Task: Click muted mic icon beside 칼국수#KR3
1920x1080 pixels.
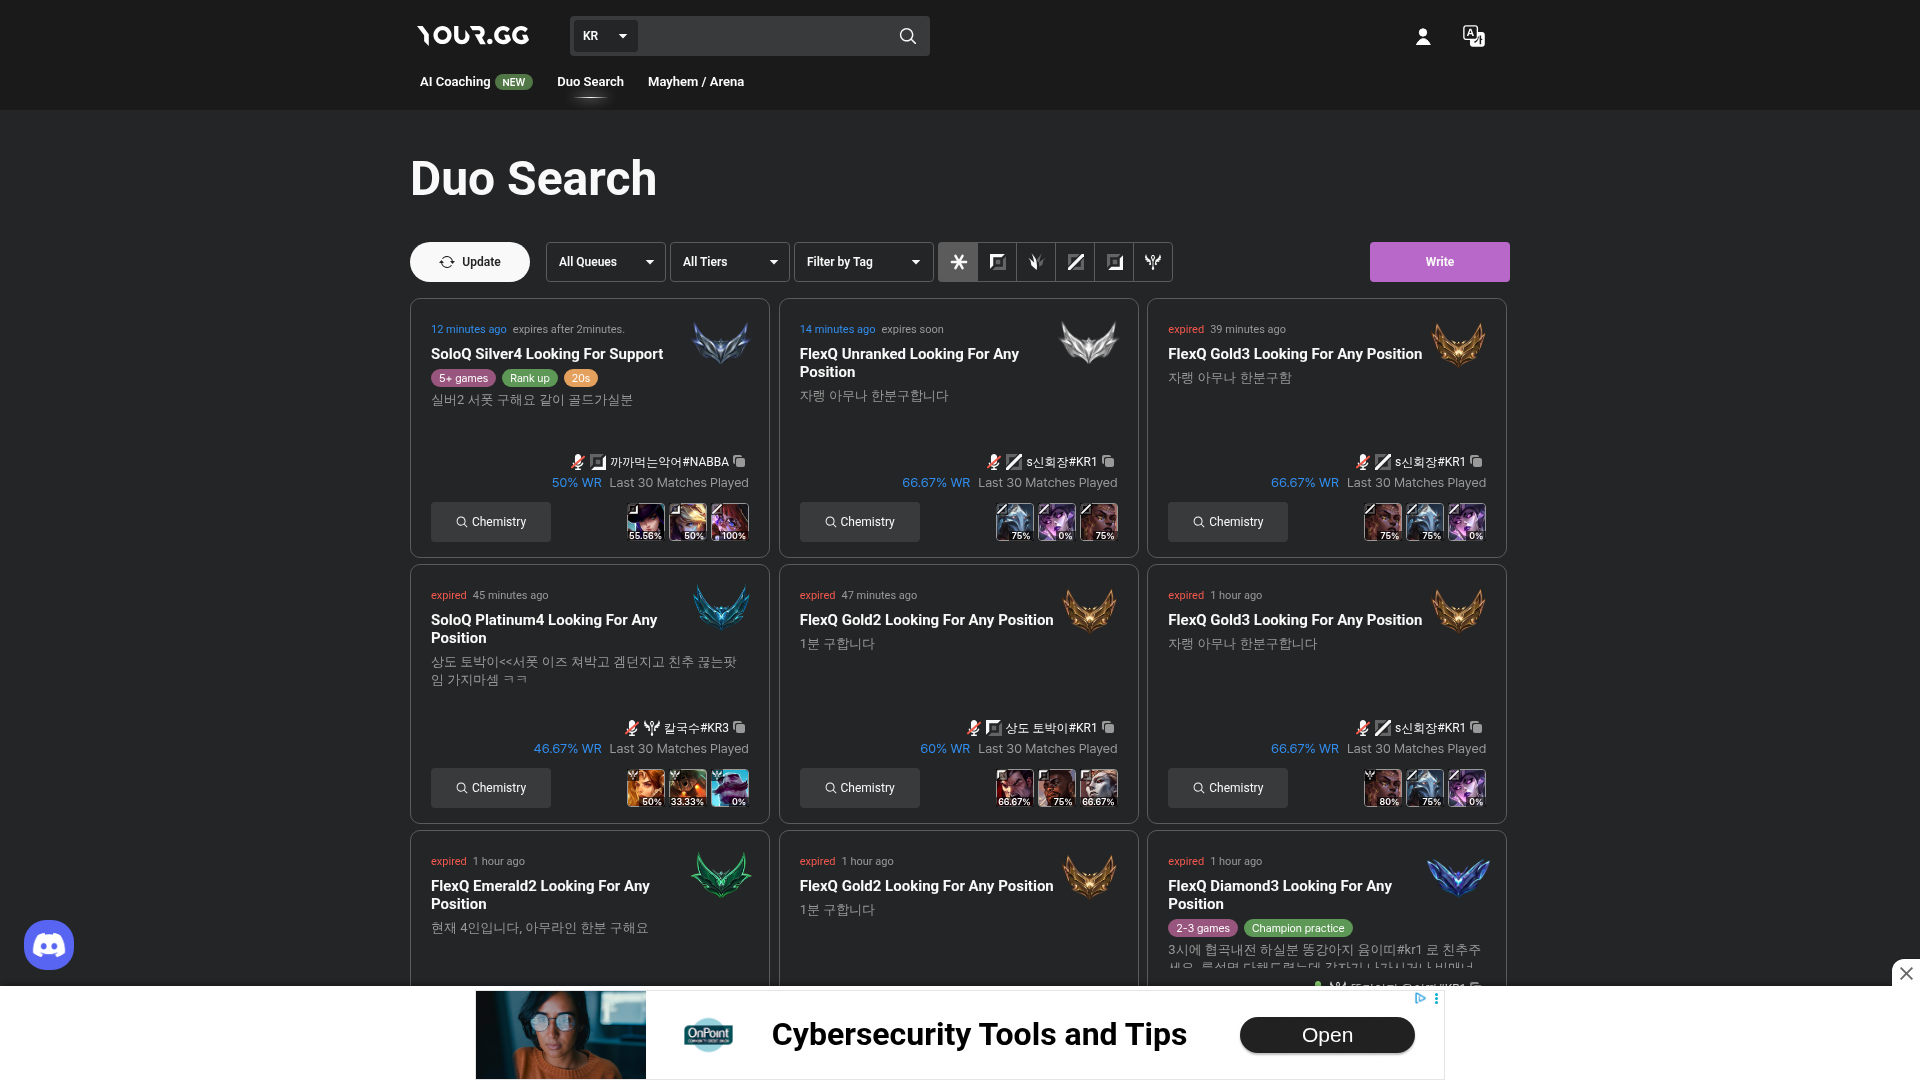Action: click(x=632, y=727)
